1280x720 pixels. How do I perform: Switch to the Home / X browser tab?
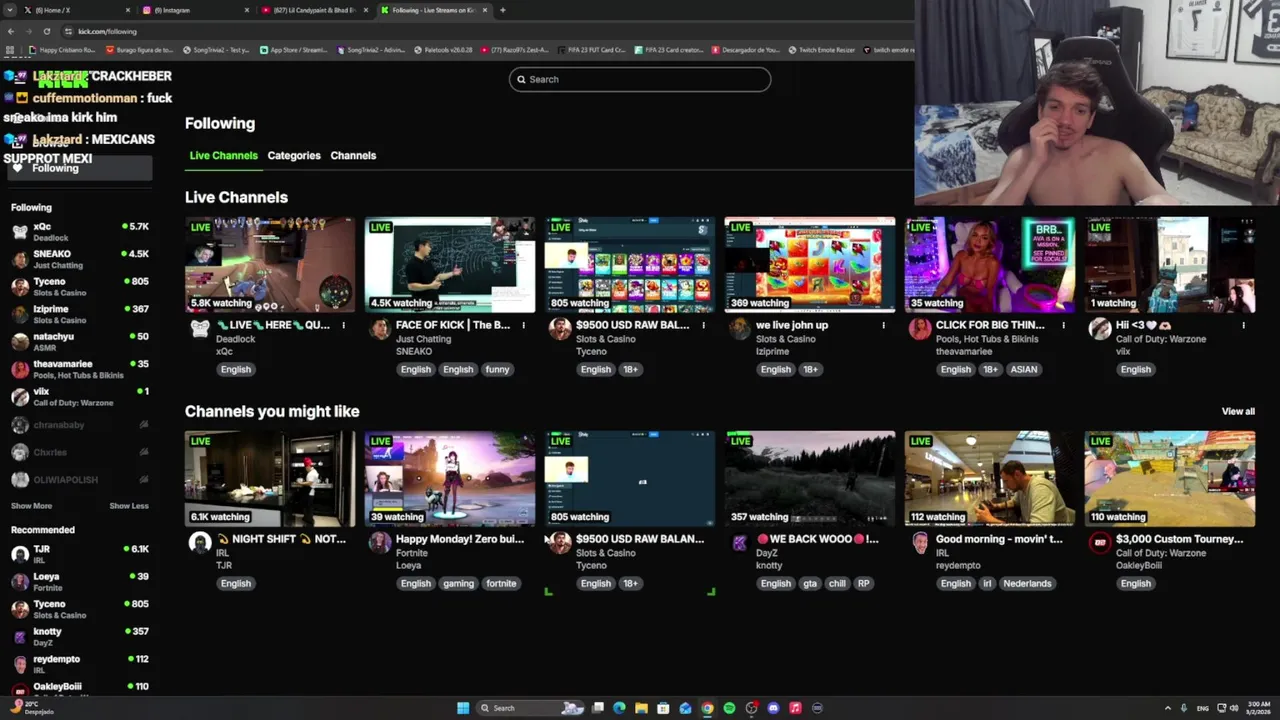pyautogui.click(x=76, y=10)
